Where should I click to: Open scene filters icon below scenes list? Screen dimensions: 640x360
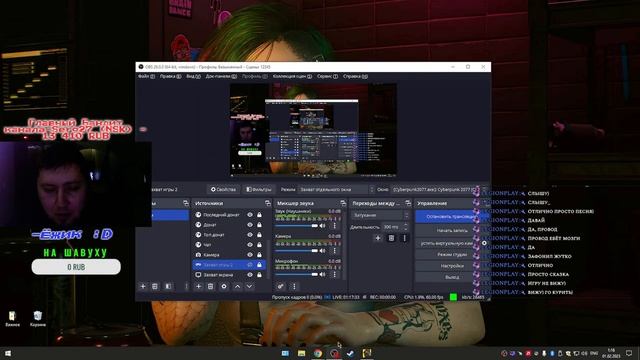(168, 287)
